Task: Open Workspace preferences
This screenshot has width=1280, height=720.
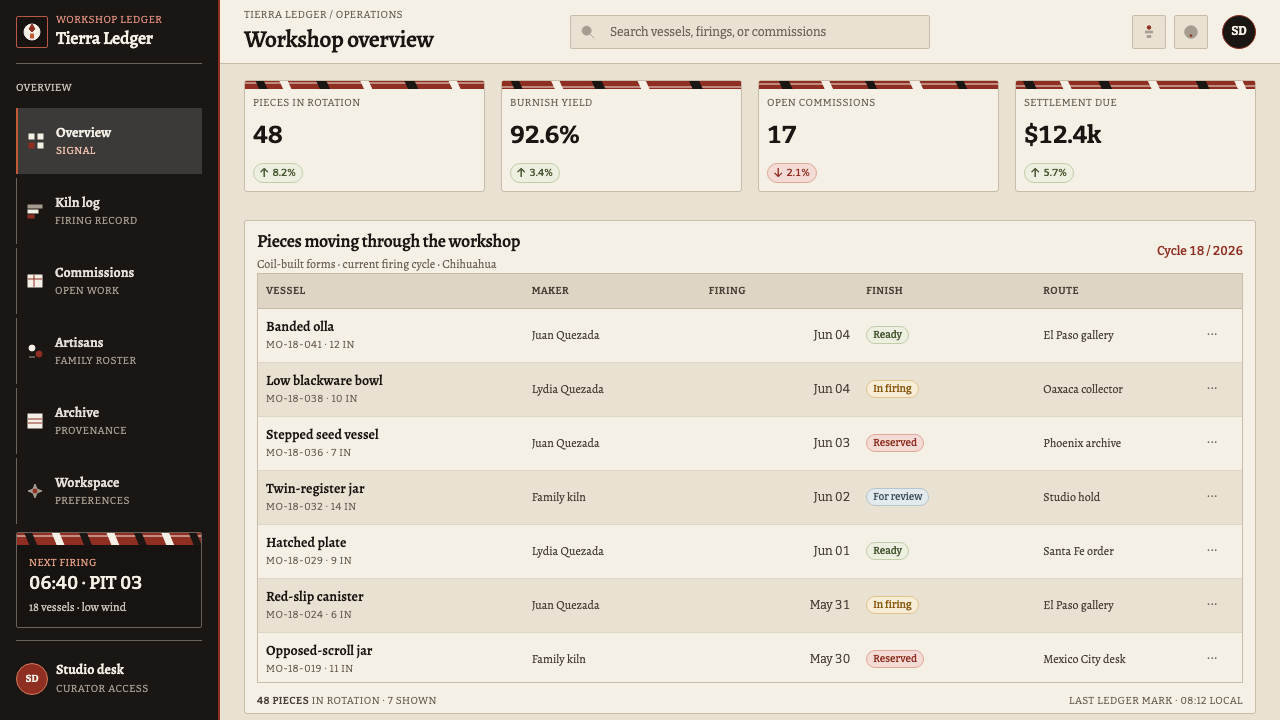Action: 109,491
